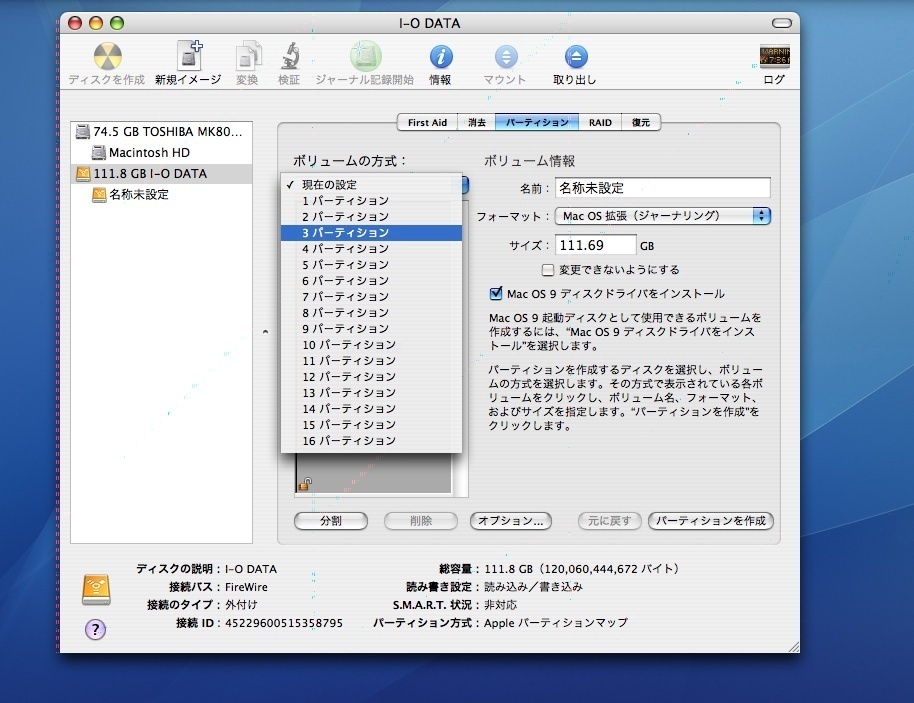Switch to First Aid tab
The width and height of the screenshot is (914, 703).
point(427,122)
